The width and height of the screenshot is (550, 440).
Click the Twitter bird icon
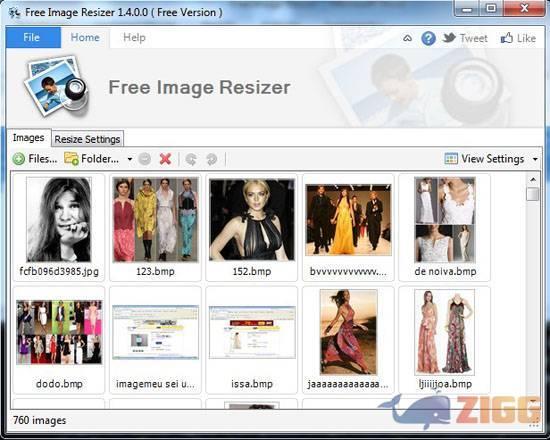pyautogui.click(x=449, y=37)
